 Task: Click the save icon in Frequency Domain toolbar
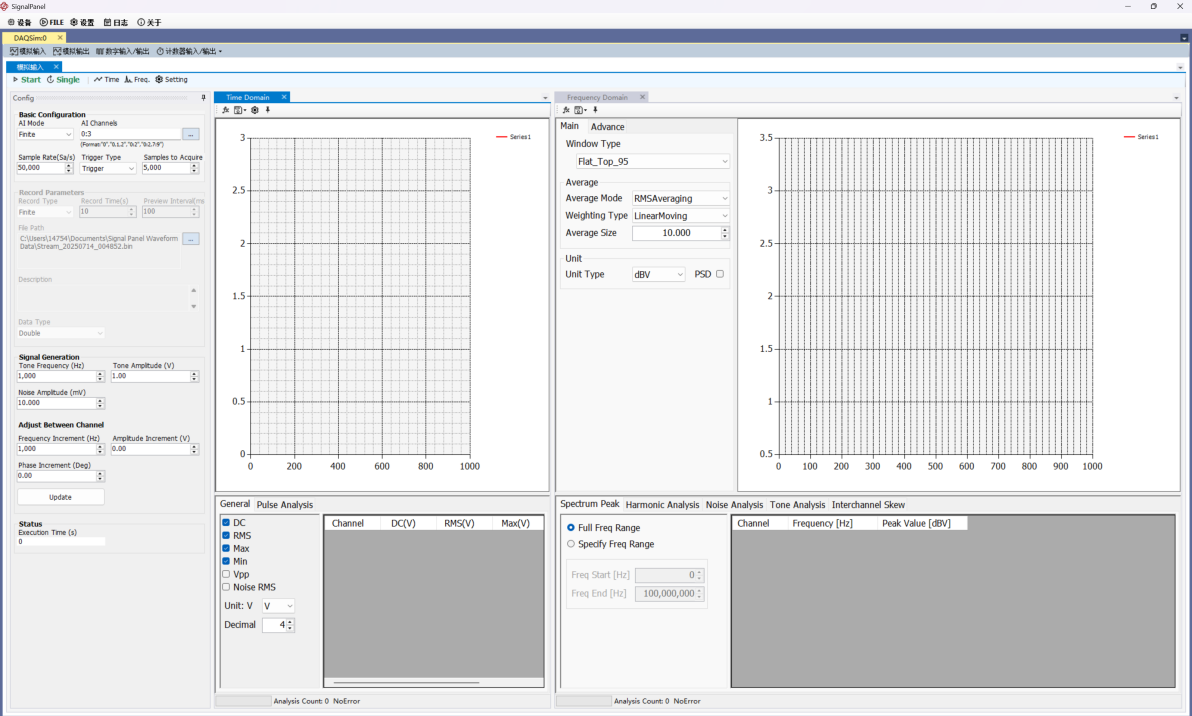[580, 110]
